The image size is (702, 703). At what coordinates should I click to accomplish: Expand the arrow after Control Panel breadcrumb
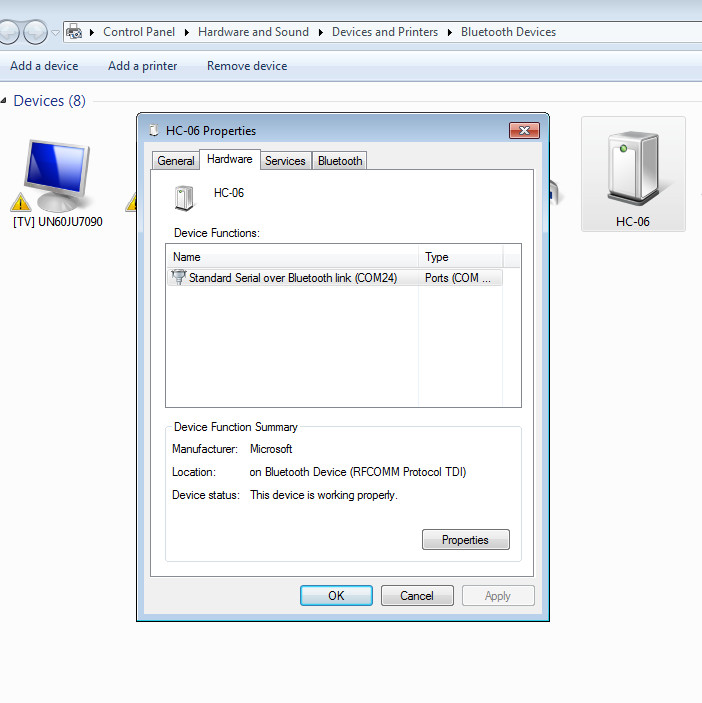(x=186, y=32)
